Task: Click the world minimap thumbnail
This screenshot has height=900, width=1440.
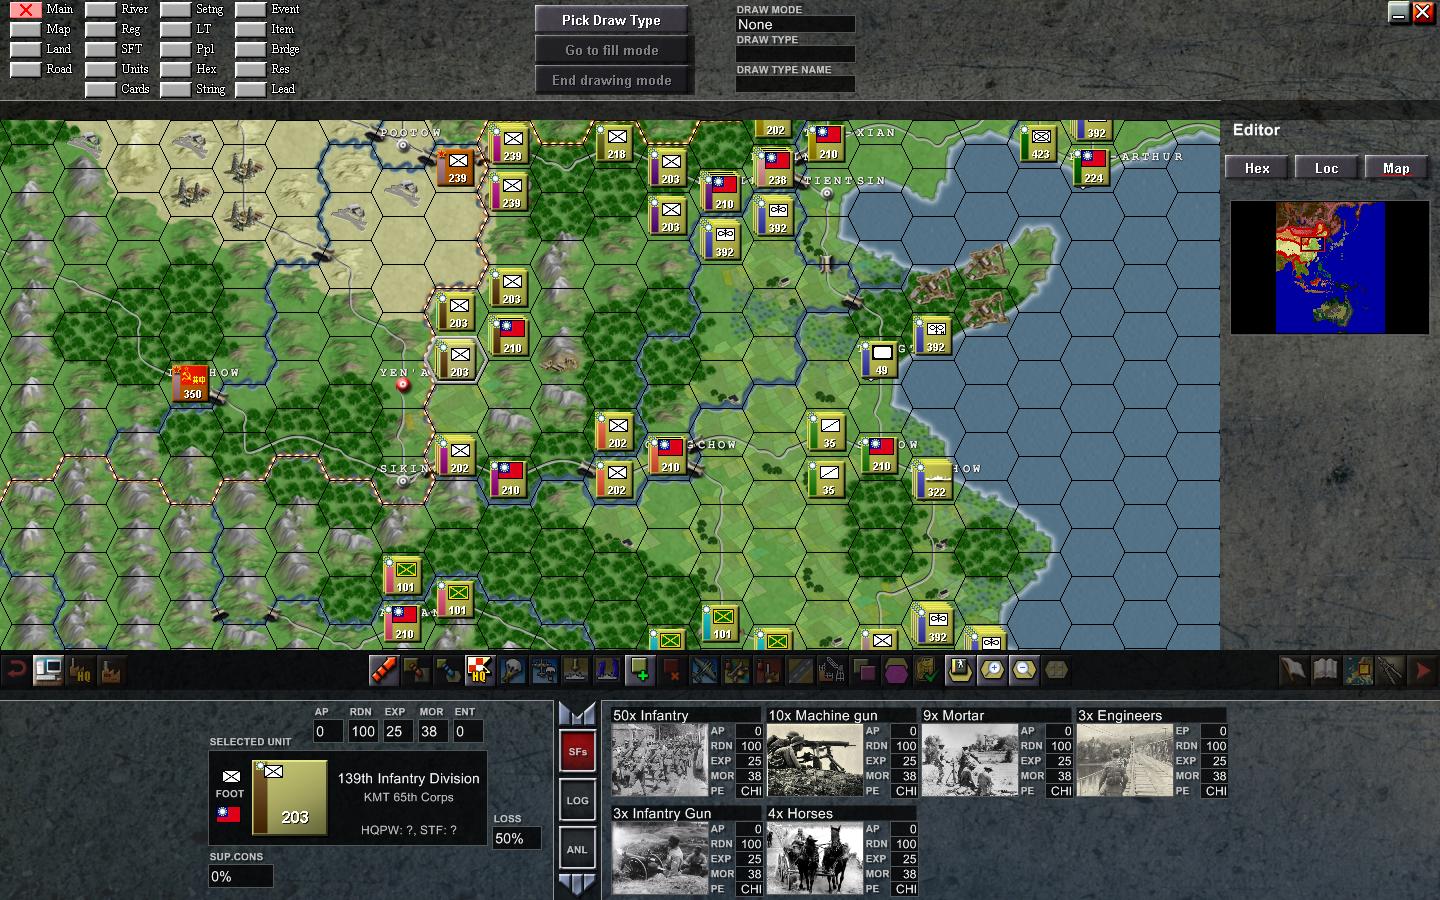Action: [1329, 267]
